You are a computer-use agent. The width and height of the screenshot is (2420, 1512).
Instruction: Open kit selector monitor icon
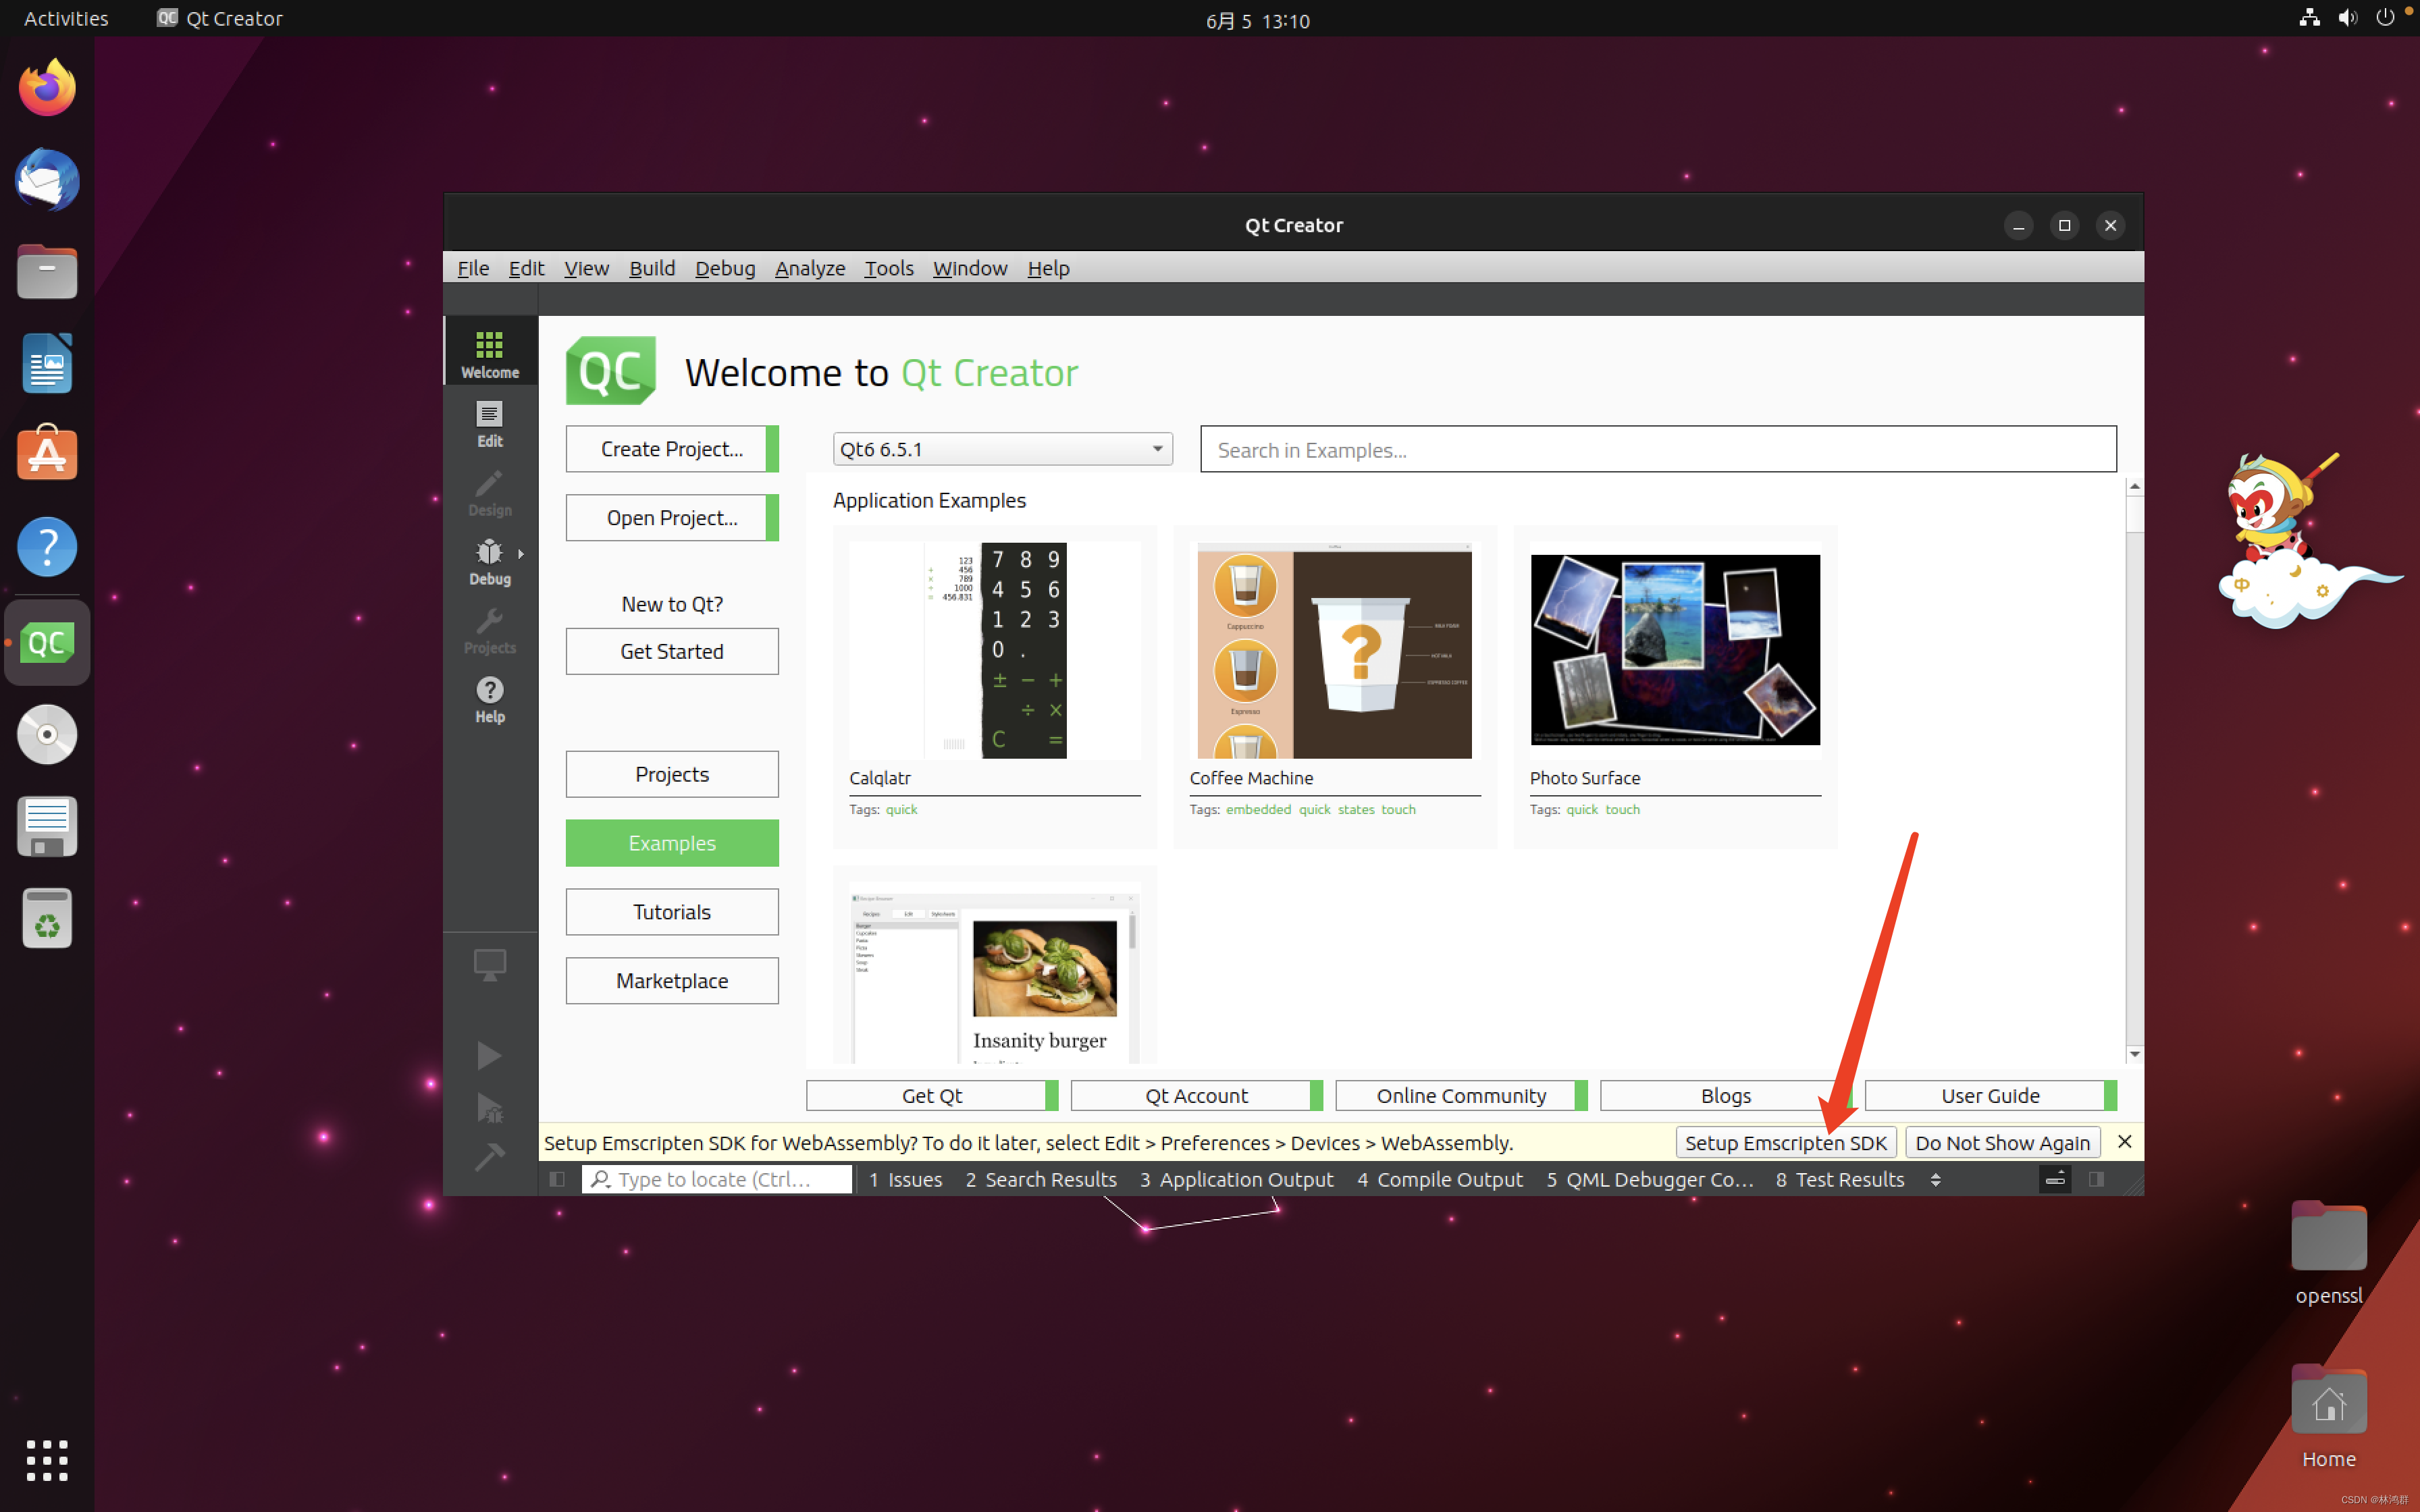[489, 964]
